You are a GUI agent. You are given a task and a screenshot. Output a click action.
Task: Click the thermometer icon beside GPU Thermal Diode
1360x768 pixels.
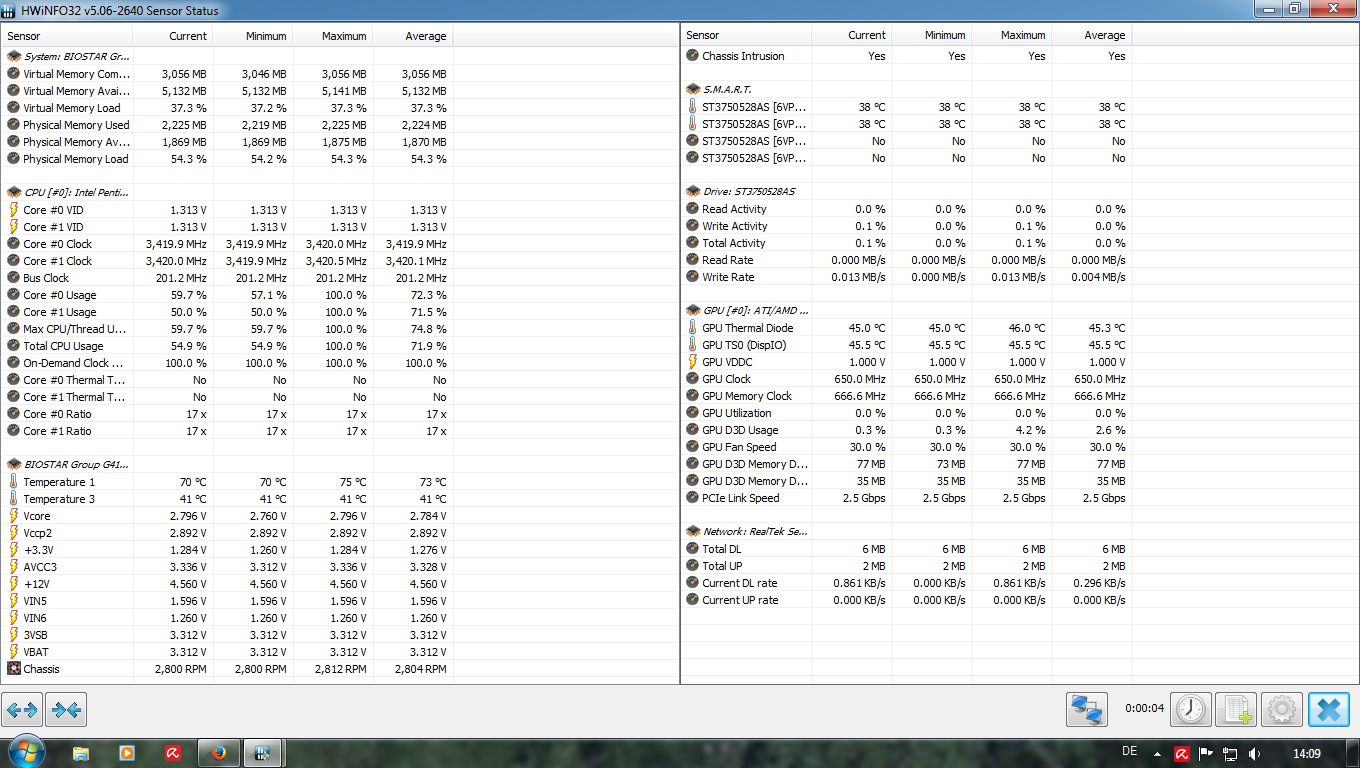tap(693, 328)
